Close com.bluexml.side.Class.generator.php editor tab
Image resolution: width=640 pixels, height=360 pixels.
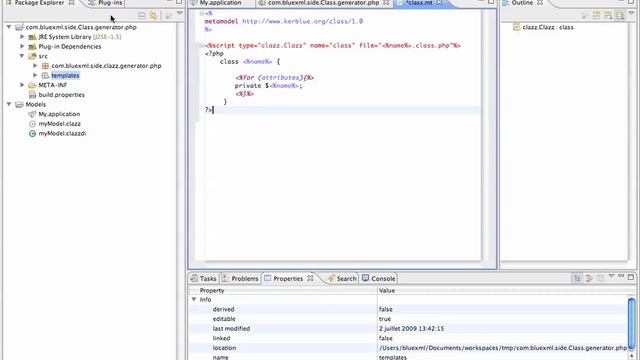[x=386, y=3]
